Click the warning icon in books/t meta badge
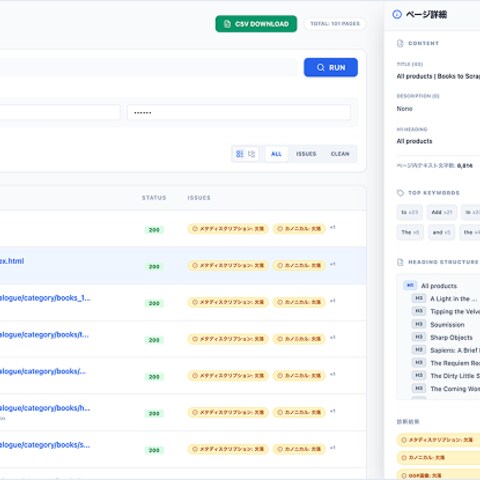Screen dimensions: 480x480 [x=195, y=339]
